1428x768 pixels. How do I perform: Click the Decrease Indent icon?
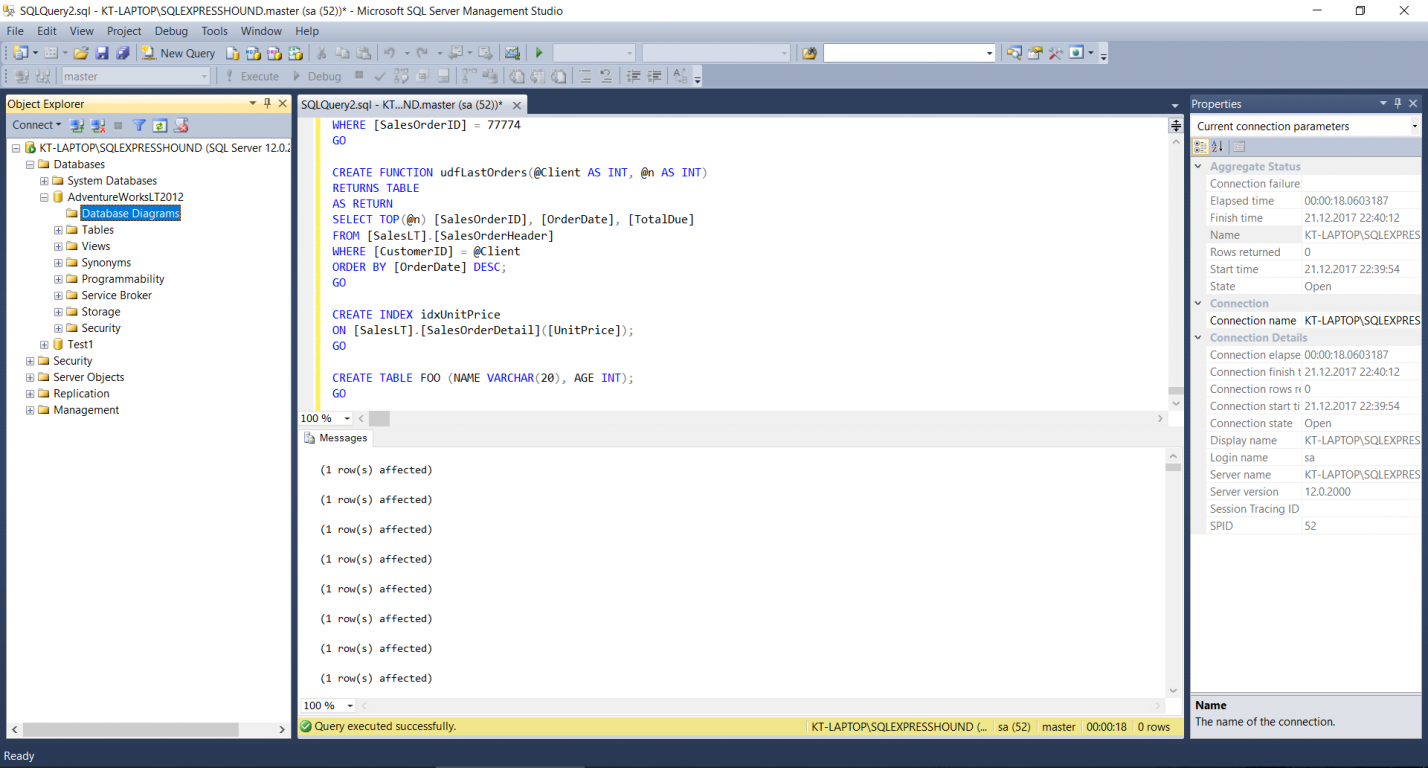[x=633, y=76]
